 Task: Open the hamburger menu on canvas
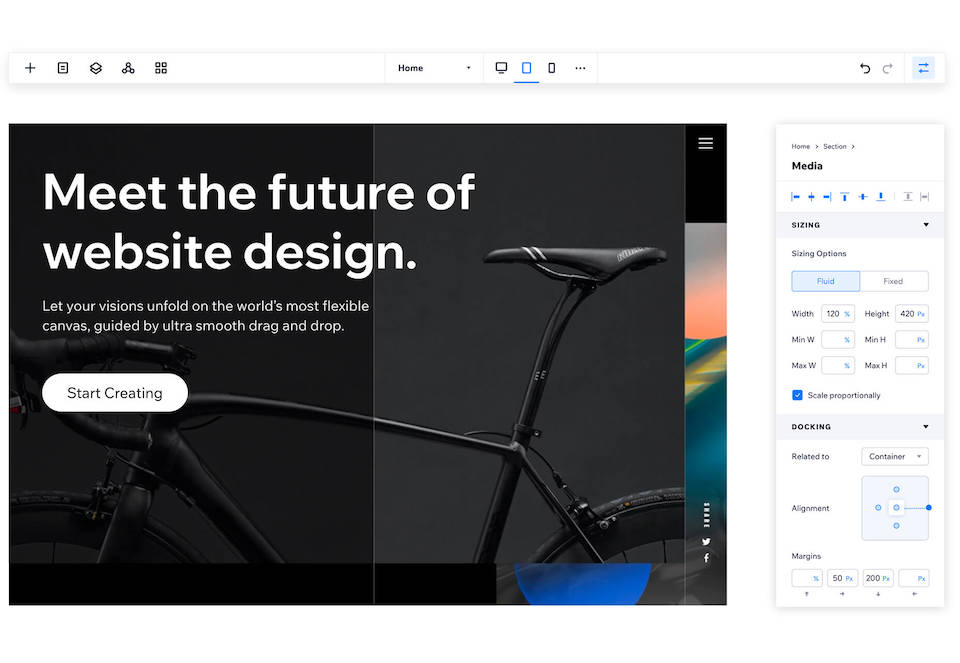(705, 143)
